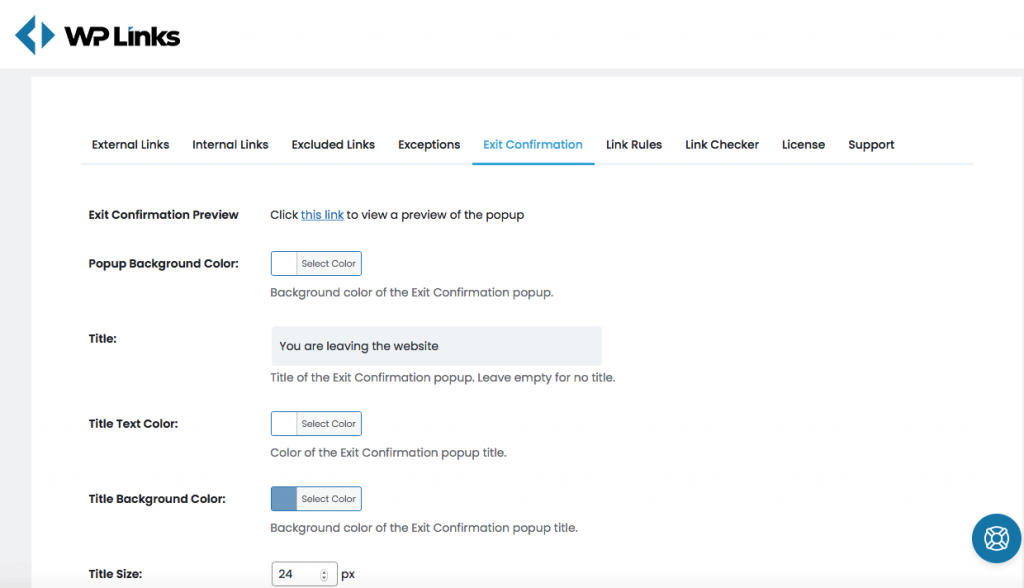Click the Title Size stepper arrows

coord(324,575)
